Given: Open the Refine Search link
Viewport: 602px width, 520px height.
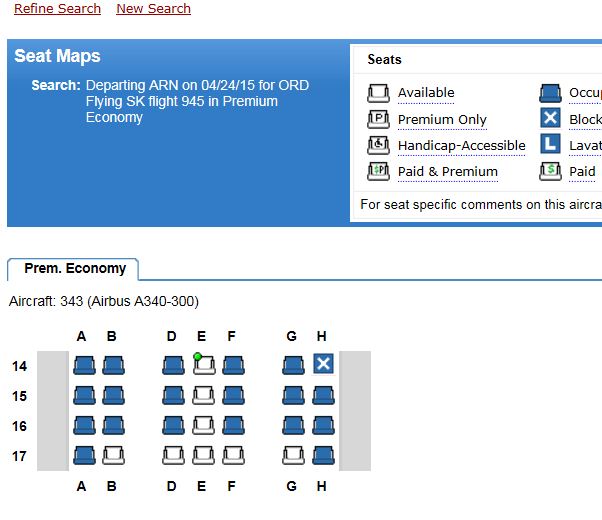Looking at the screenshot, I should (57, 9).
